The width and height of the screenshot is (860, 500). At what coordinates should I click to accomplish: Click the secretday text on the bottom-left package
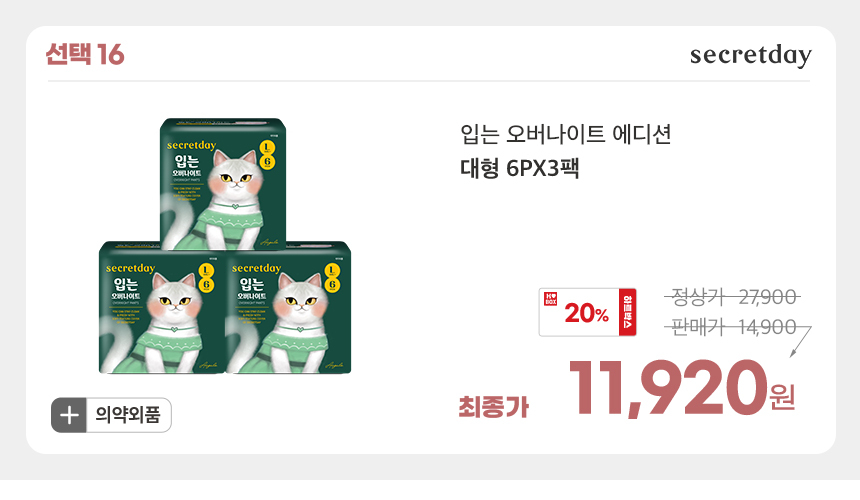click(131, 268)
